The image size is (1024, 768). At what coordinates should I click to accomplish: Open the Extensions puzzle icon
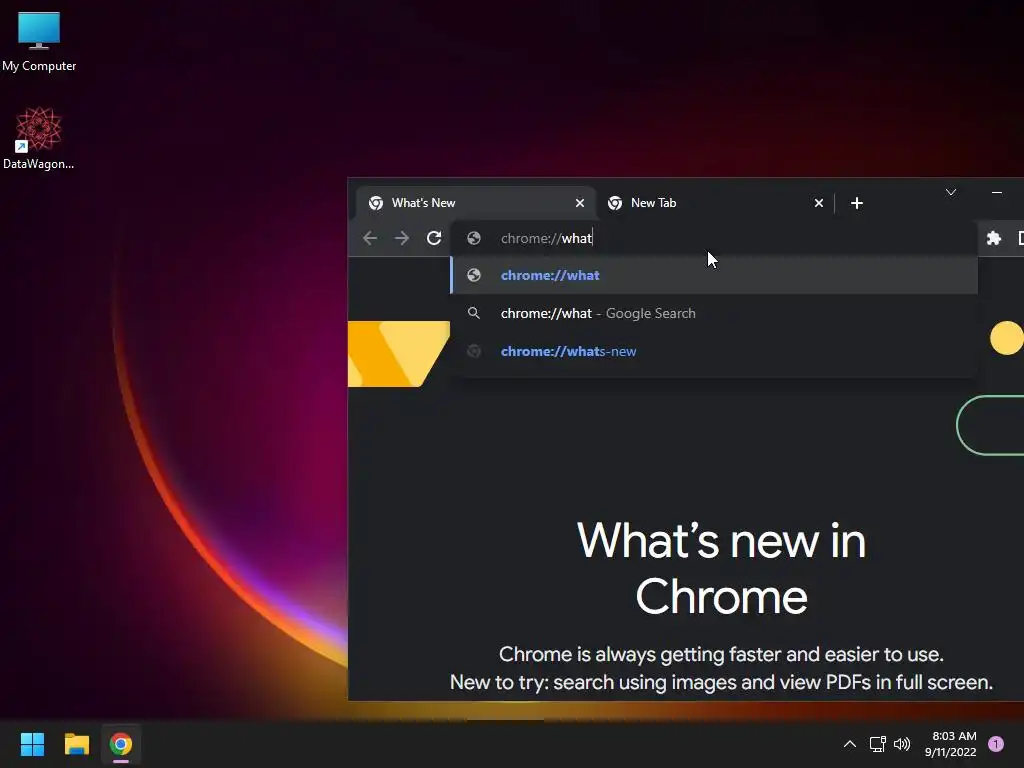coord(994,238)
